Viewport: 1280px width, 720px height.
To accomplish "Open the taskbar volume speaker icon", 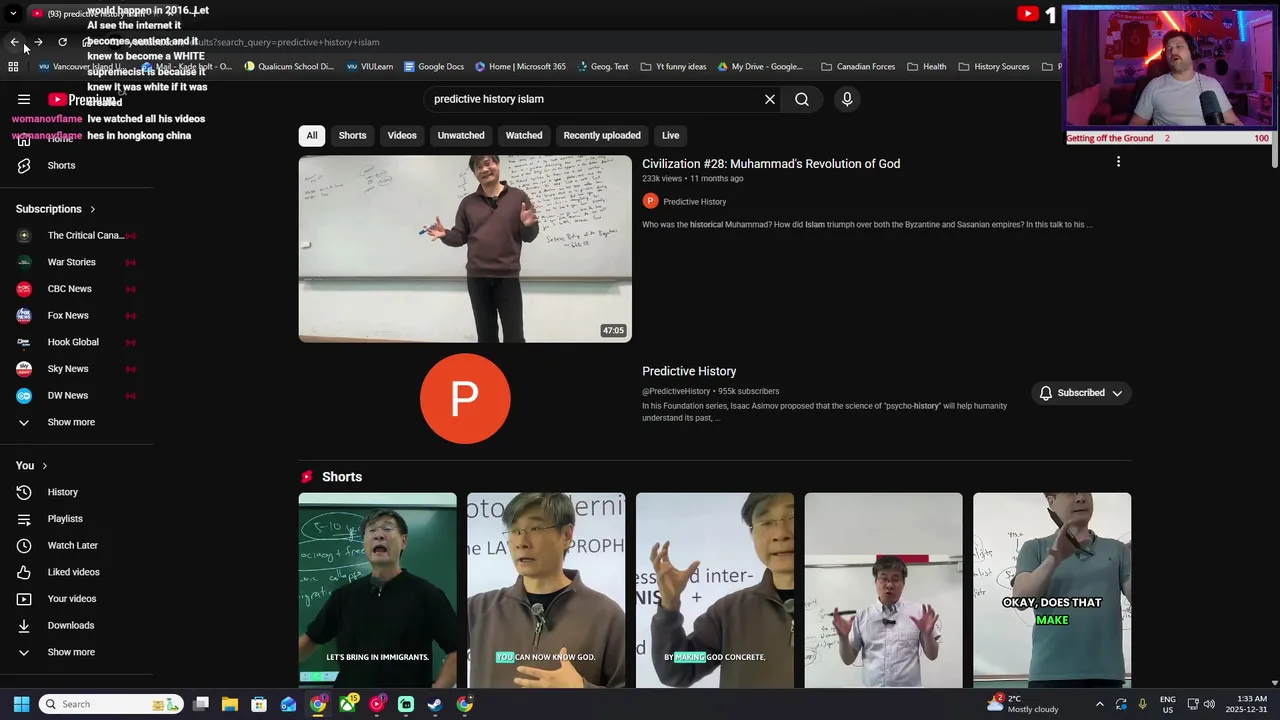I will point(1209,704).
